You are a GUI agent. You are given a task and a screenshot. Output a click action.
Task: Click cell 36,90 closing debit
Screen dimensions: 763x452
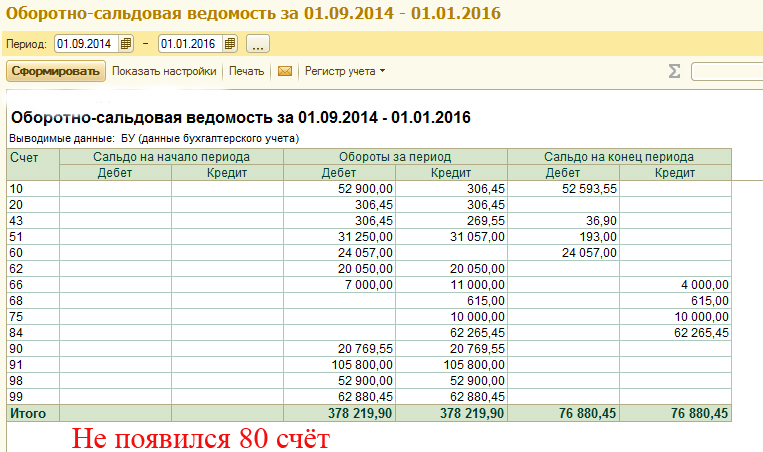click(563, 221)
